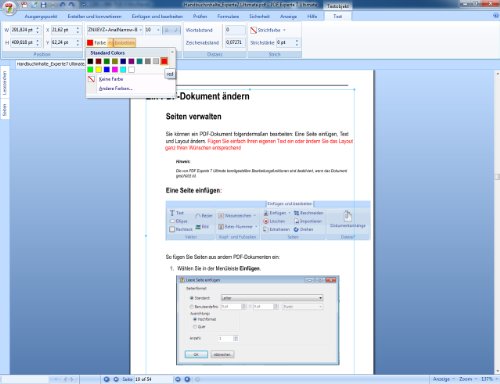The width and height of the screenshot is (500, 384).
Task: Go to the next page arrow after page field
Action: [x=178, y=379]
